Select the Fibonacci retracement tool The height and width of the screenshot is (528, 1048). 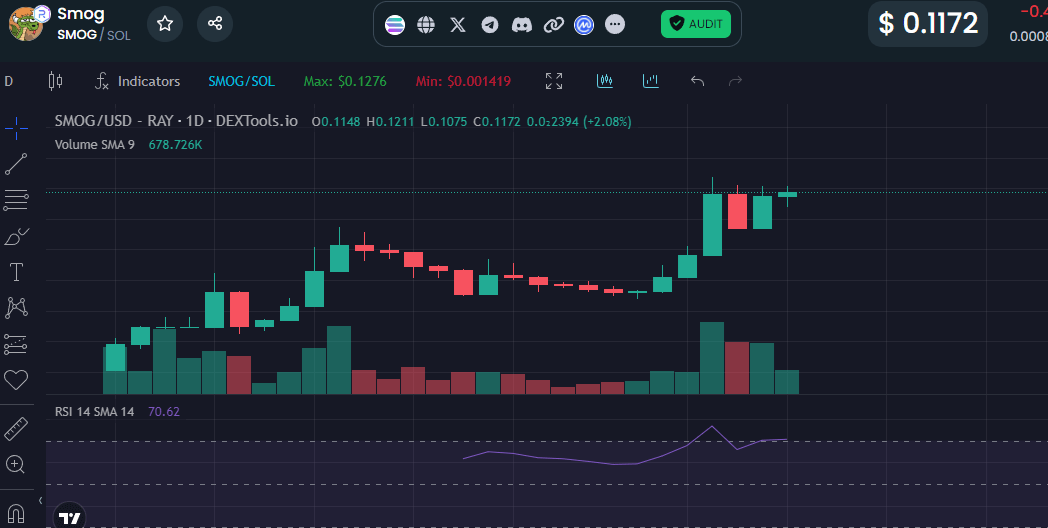[x=16, y=200]
